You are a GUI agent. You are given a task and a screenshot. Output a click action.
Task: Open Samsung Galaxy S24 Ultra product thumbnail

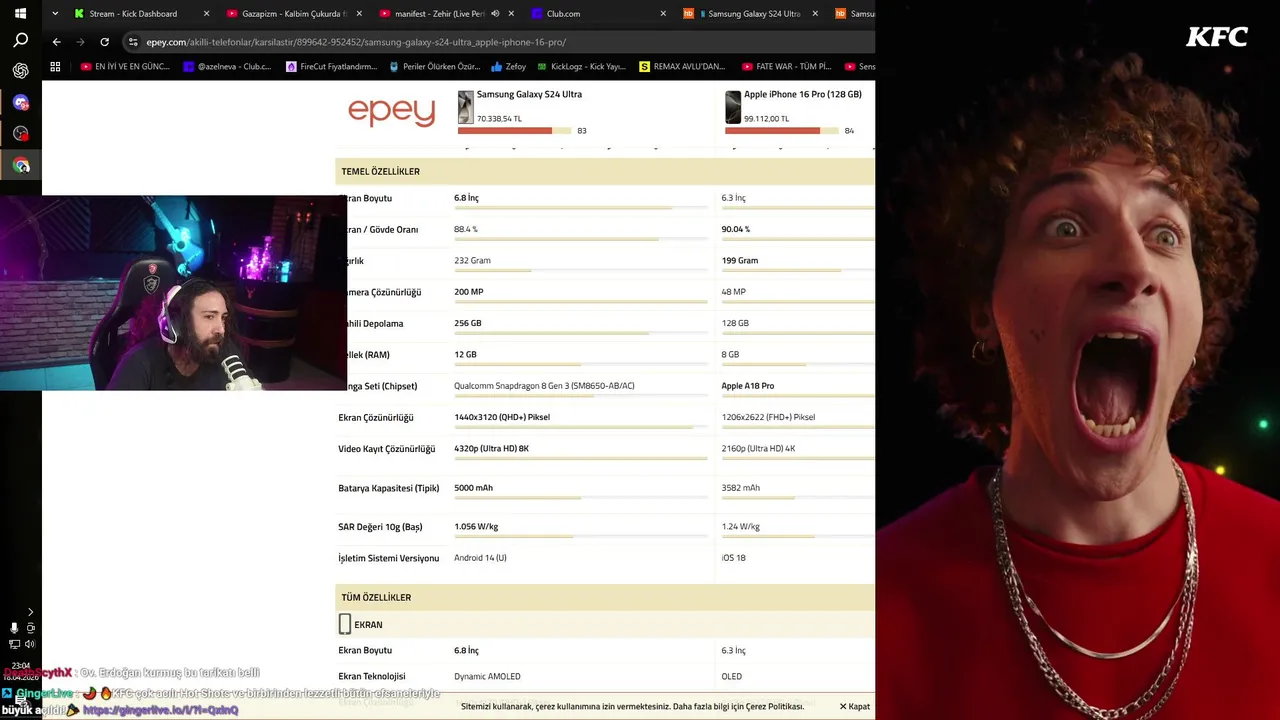pyautogui.click(x=465, y=107)
